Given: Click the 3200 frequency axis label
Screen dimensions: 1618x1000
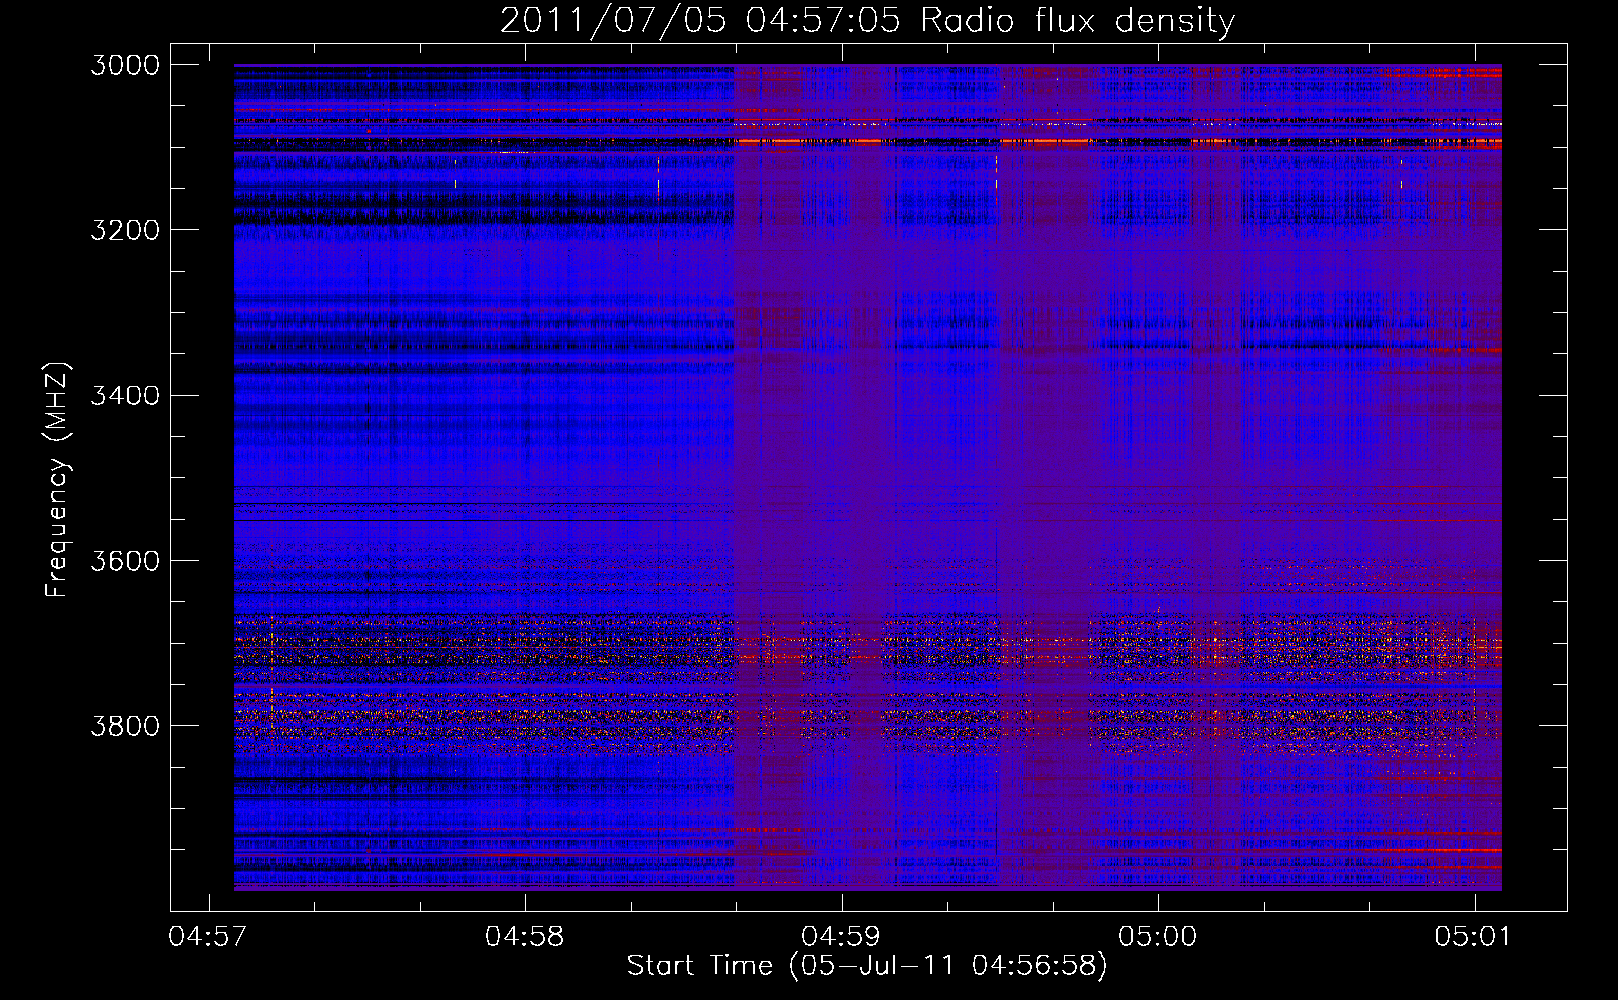Looking at the screenshot, I should point(125,230).
